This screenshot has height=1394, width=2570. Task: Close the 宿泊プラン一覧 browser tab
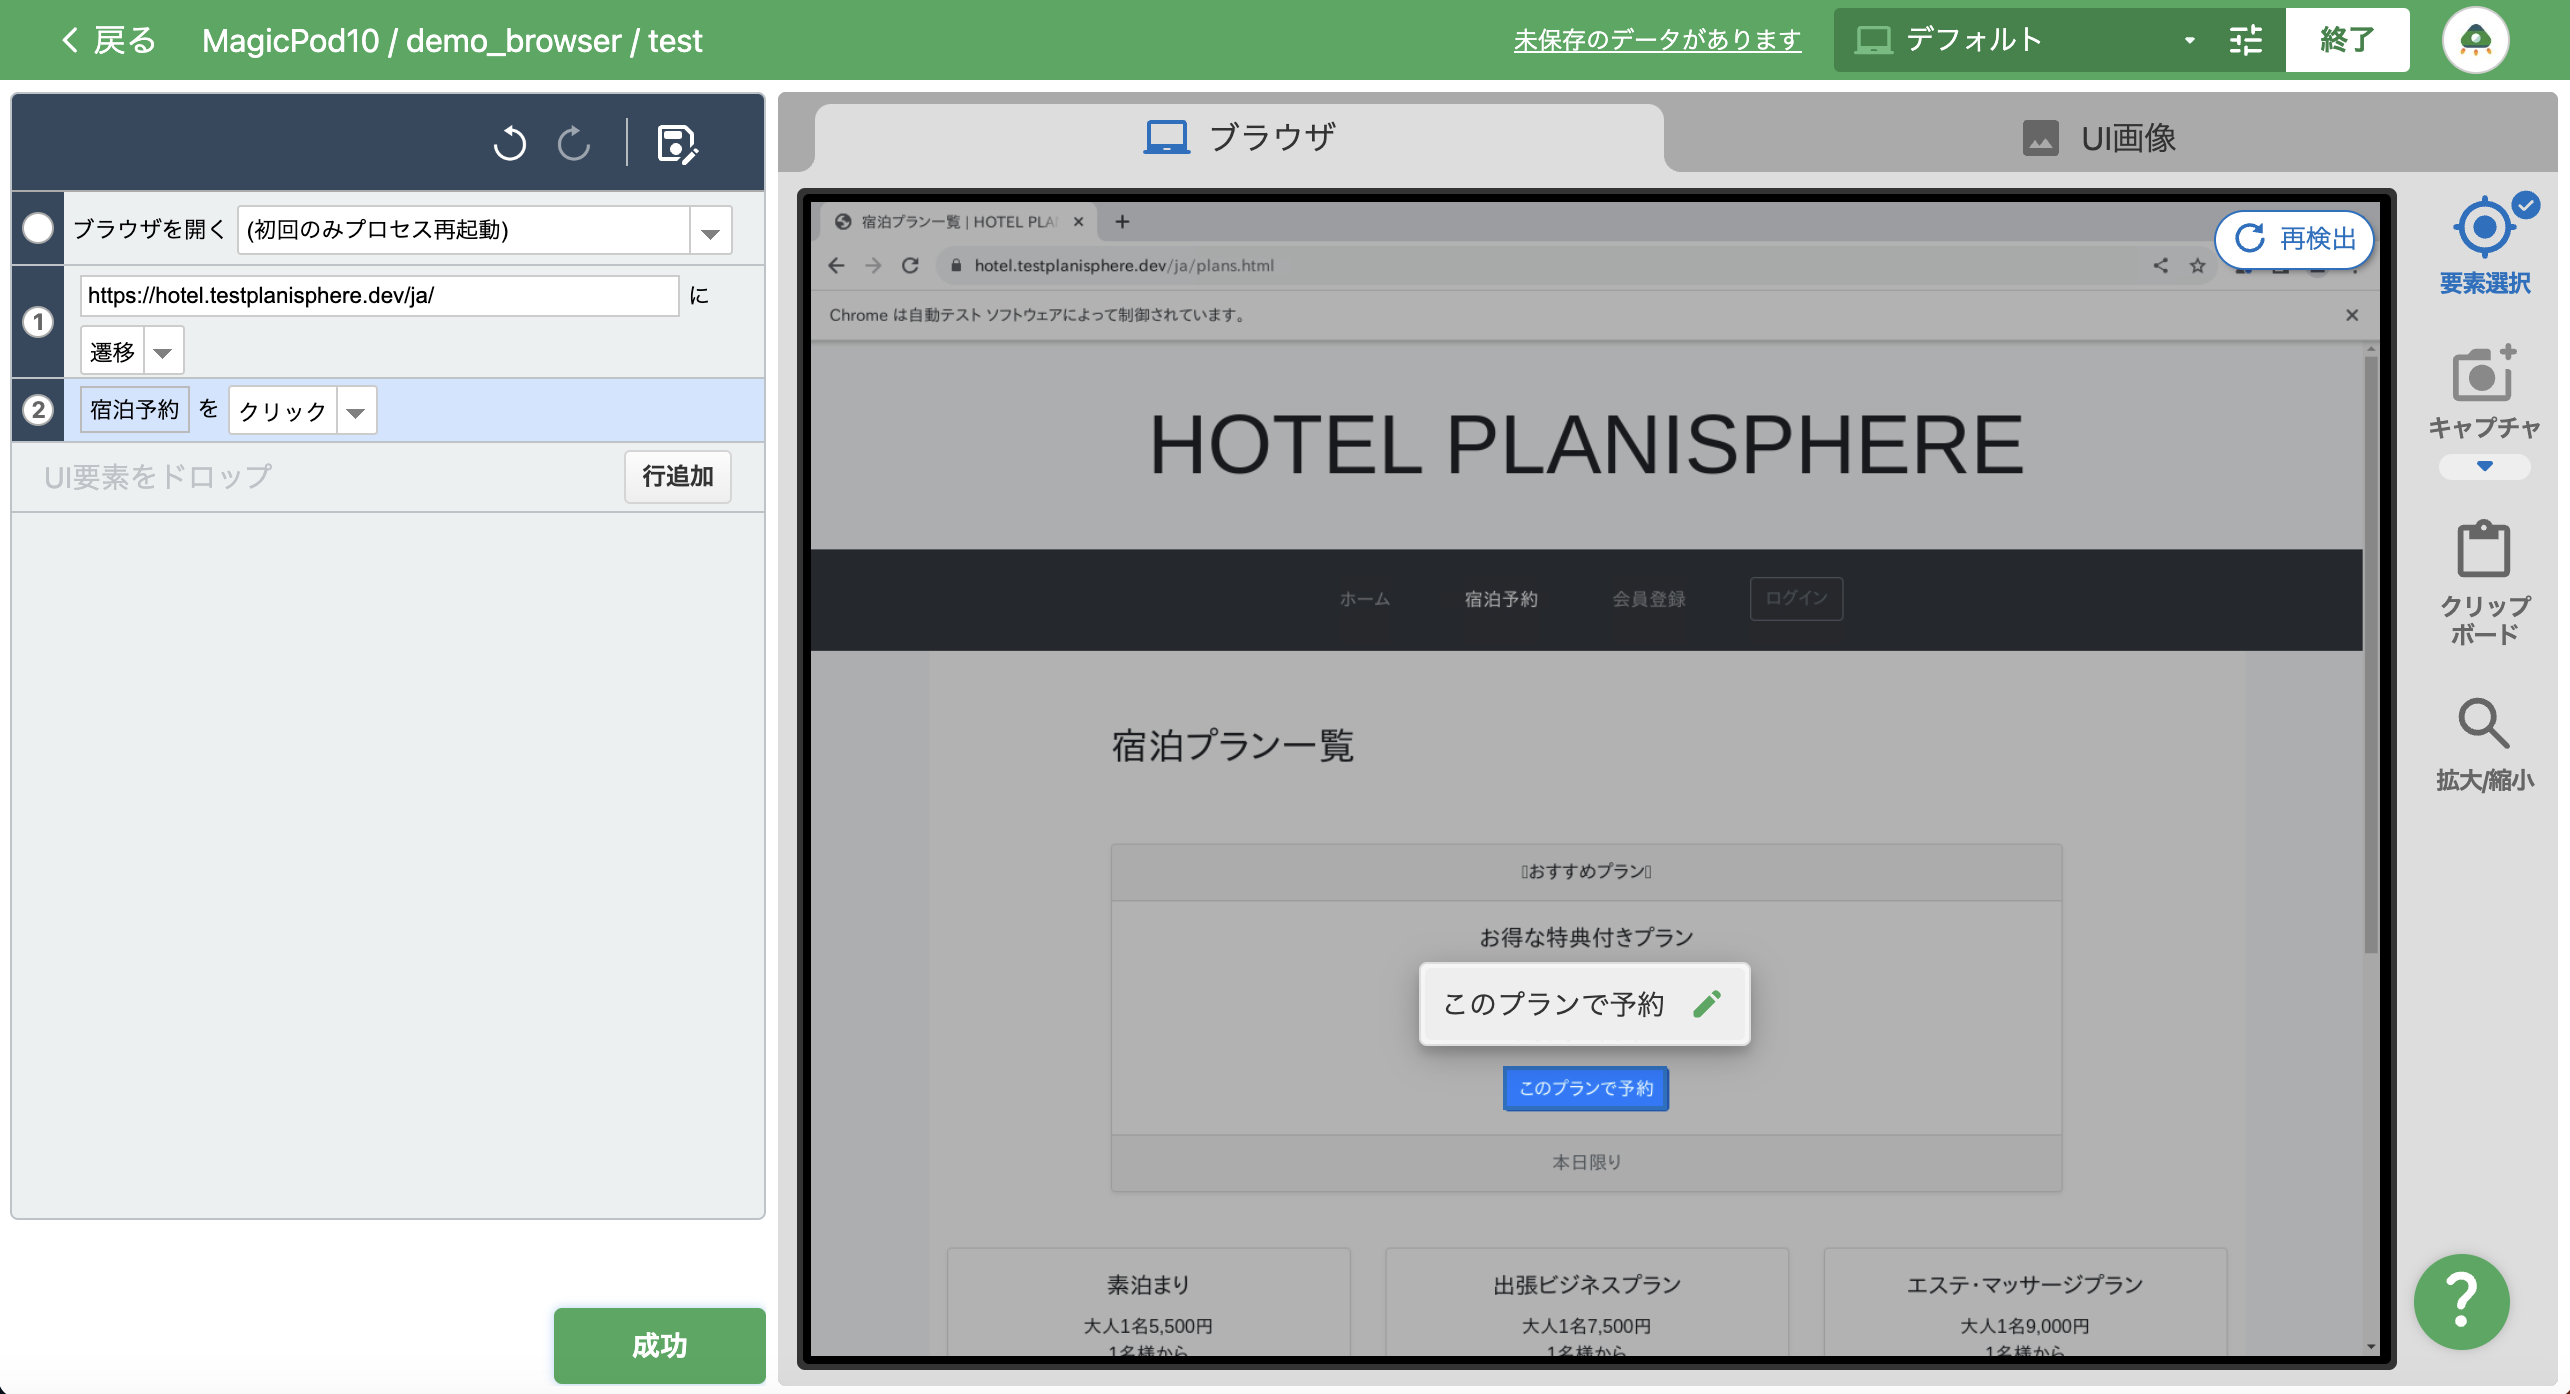point(1078,222)
